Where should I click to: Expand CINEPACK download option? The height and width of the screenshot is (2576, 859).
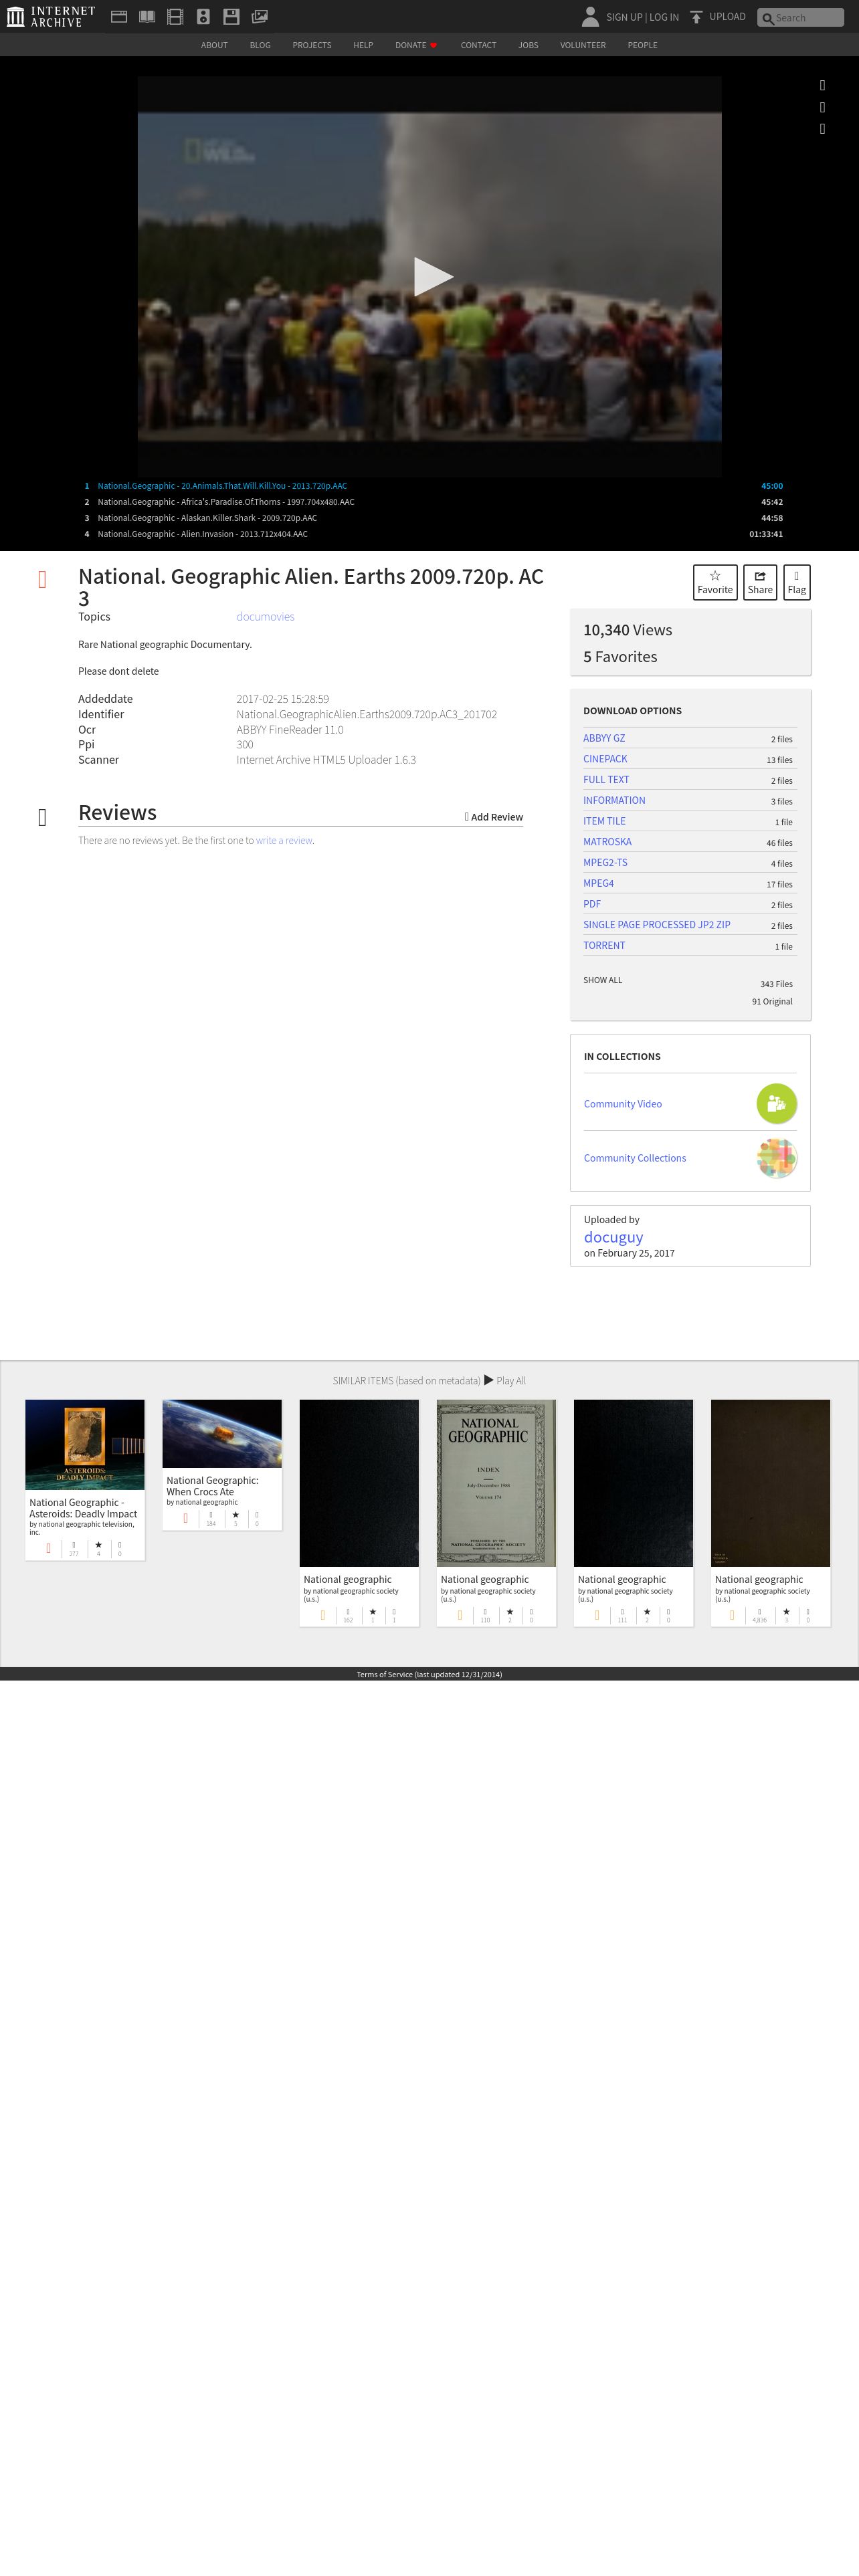coord(605,759)
